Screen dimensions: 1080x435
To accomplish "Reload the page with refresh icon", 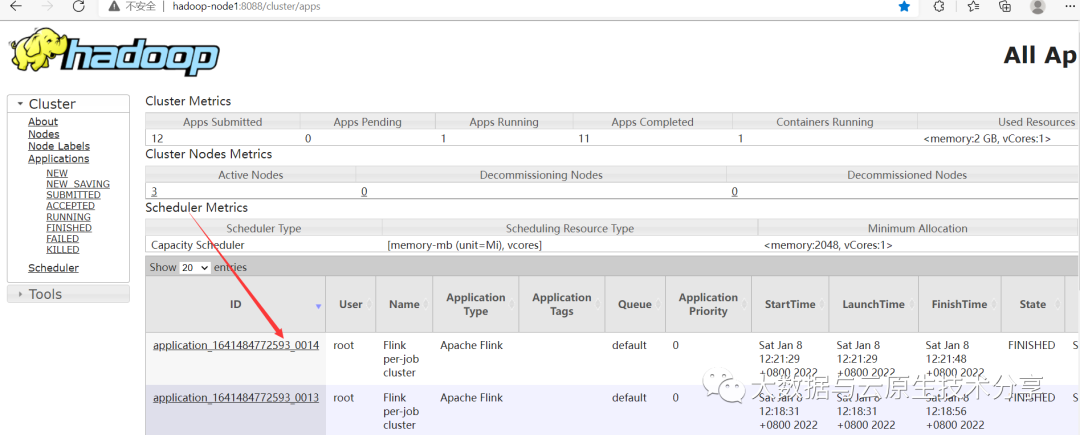I will pos(79,6).
